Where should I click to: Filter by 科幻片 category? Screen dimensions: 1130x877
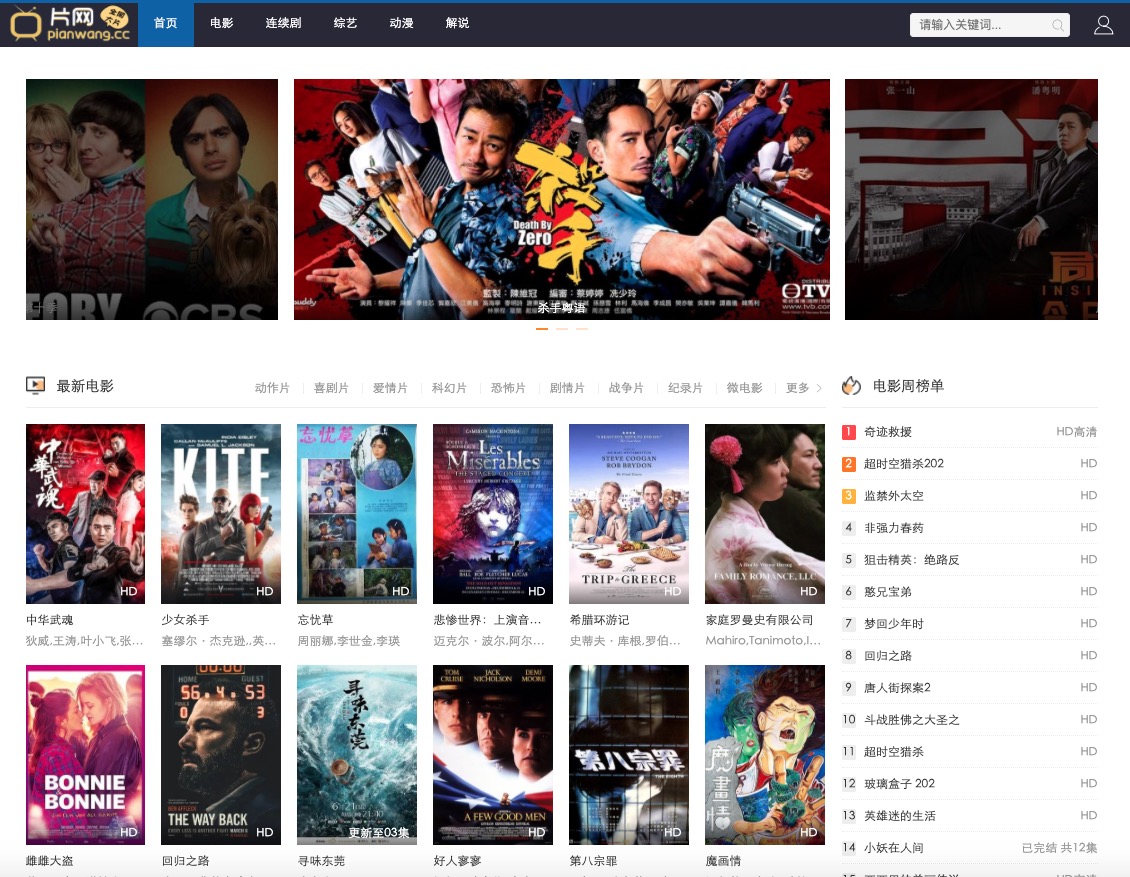(450, 388)
